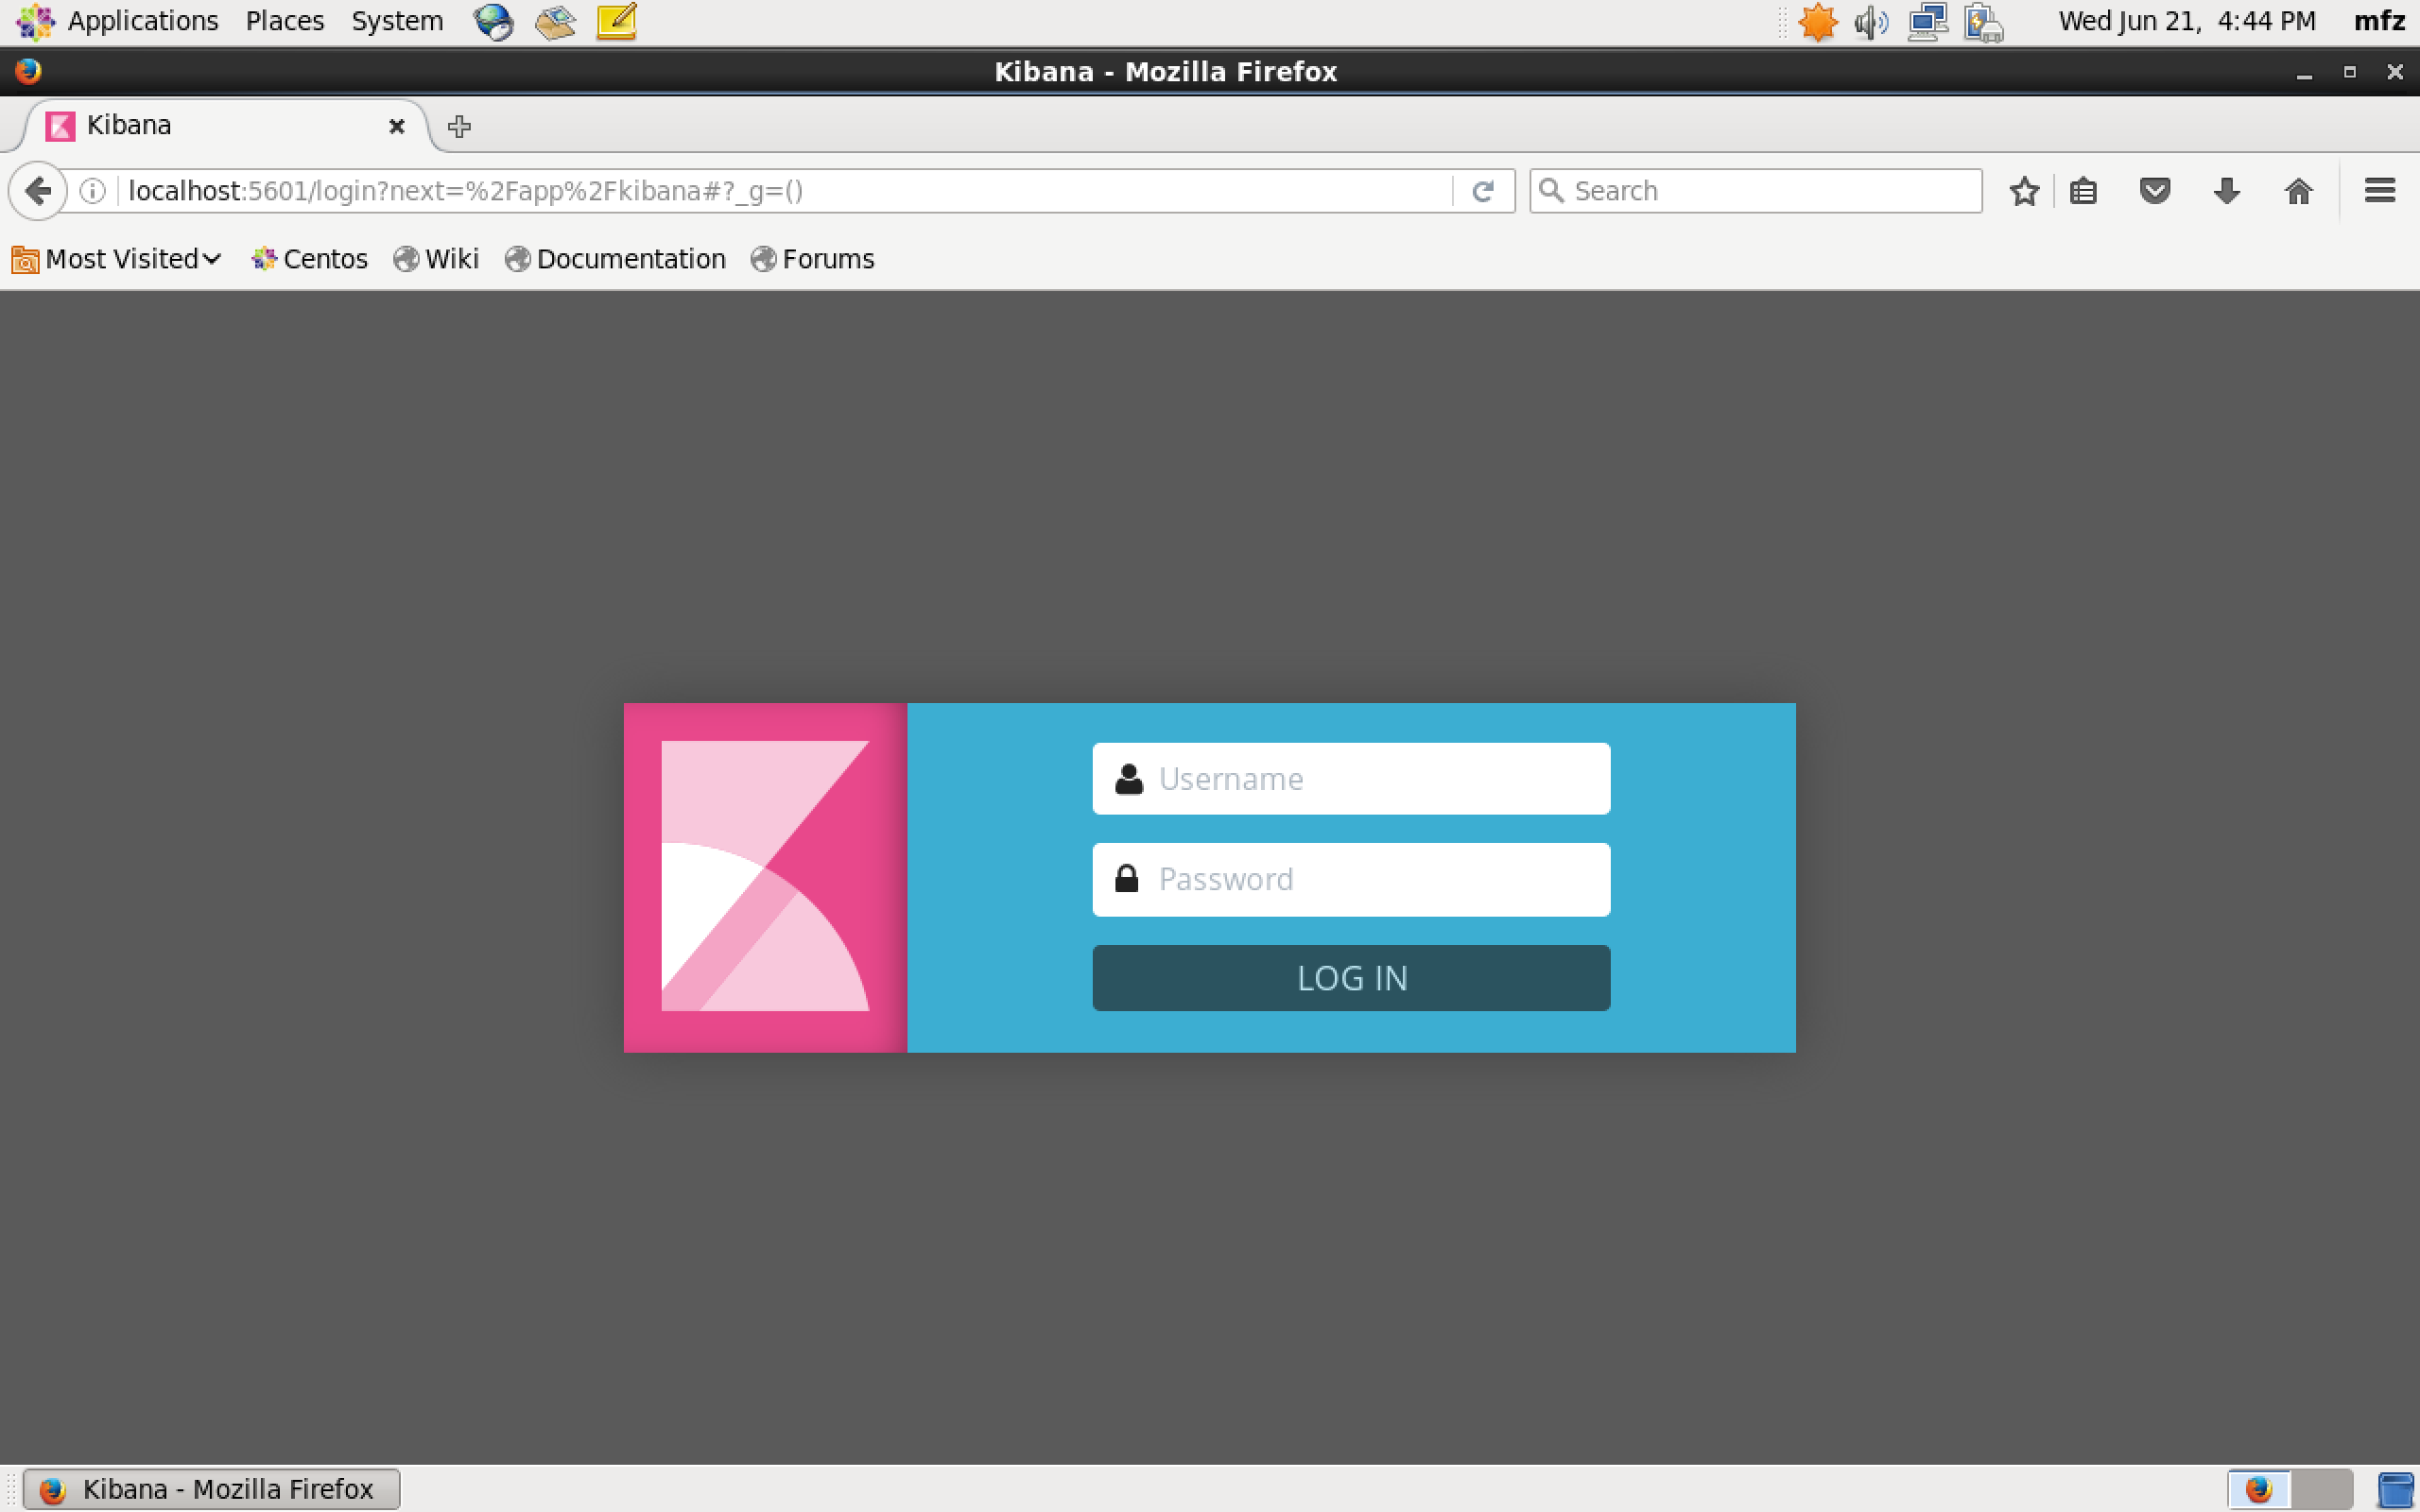
Task: Open the Centos bookmark
Action: coord(309,259)
